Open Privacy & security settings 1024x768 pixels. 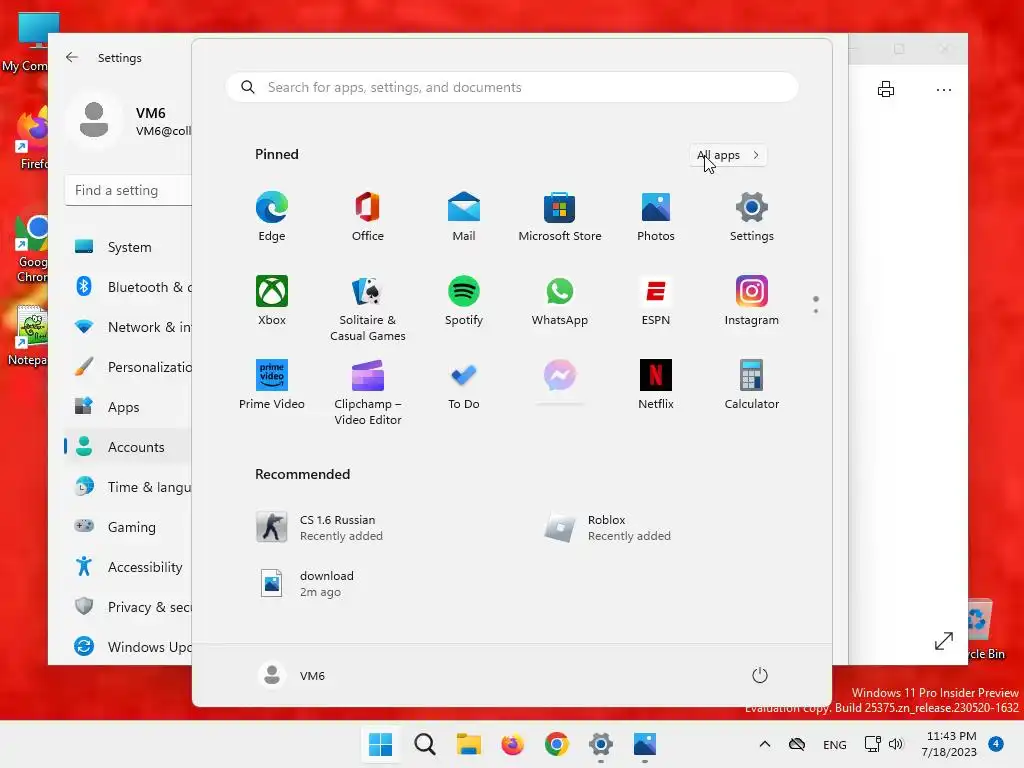click(x=129, y=607)
